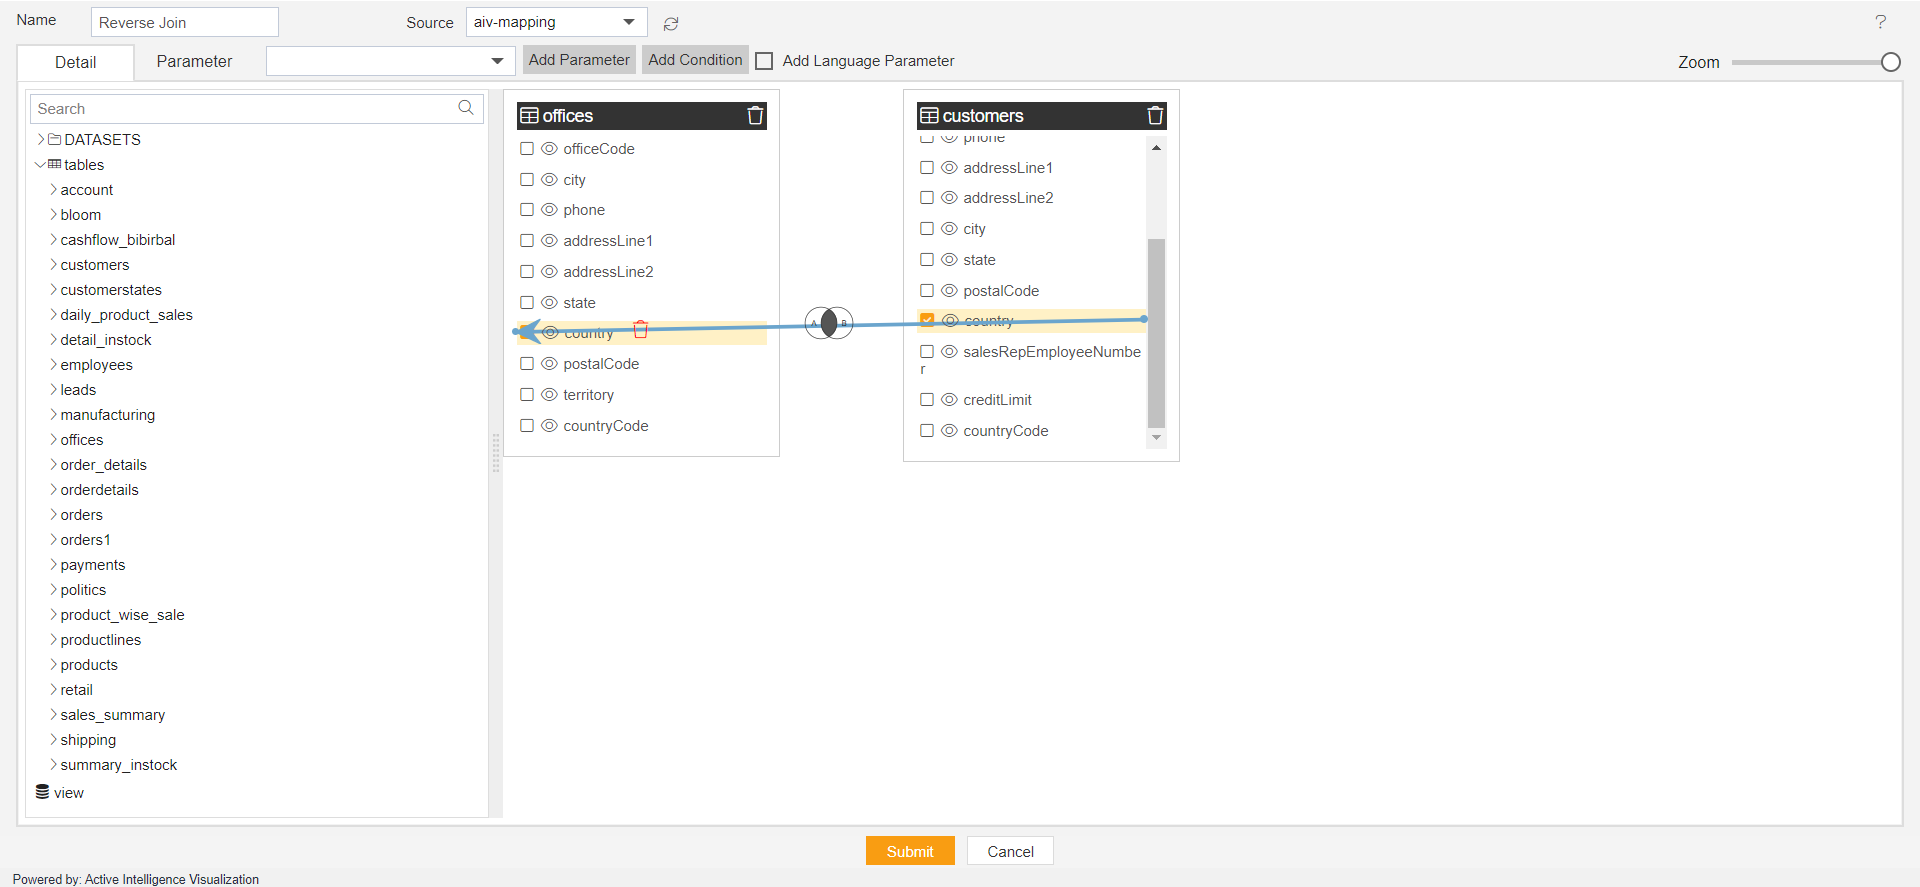This screenshot has width=1920, height=887.
Task: Check the customers addressLine2 checkbox
Action: (927, 198)
